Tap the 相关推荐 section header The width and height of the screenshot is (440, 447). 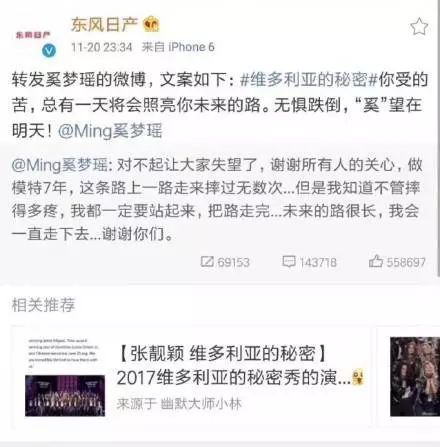(x=44, y=305)
